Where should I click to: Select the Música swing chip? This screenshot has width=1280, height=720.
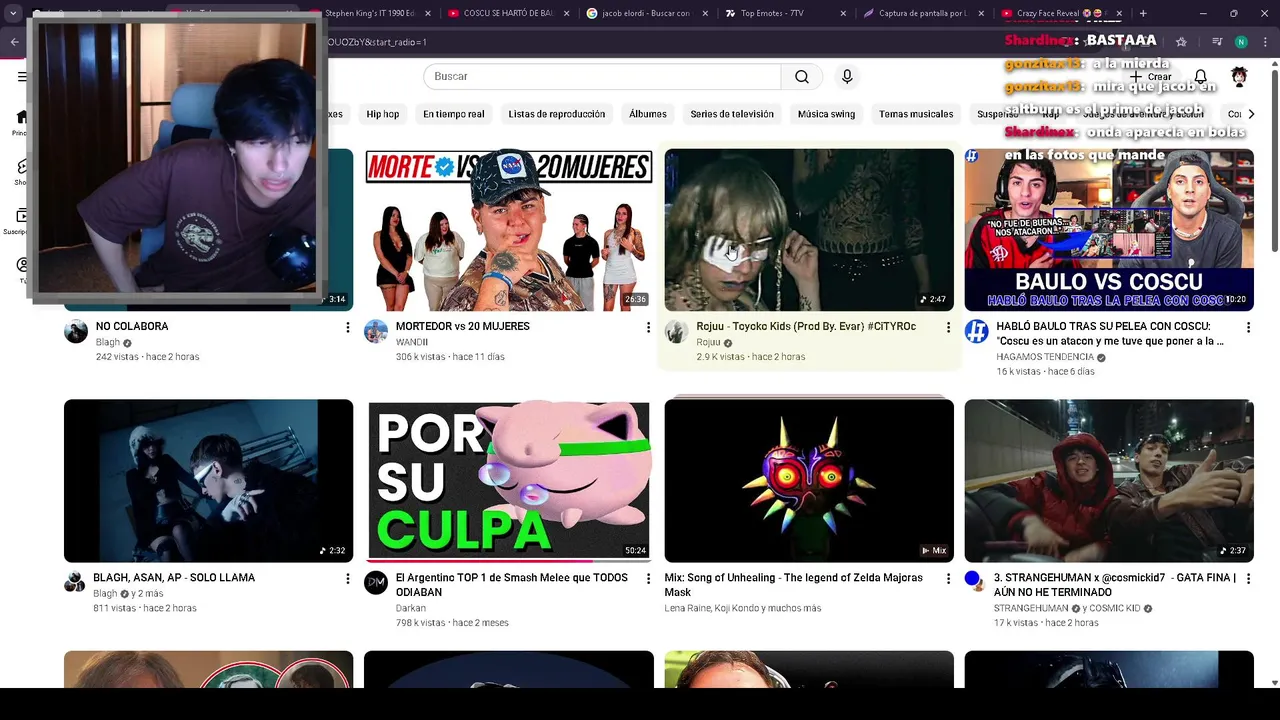tap(826, 114)
